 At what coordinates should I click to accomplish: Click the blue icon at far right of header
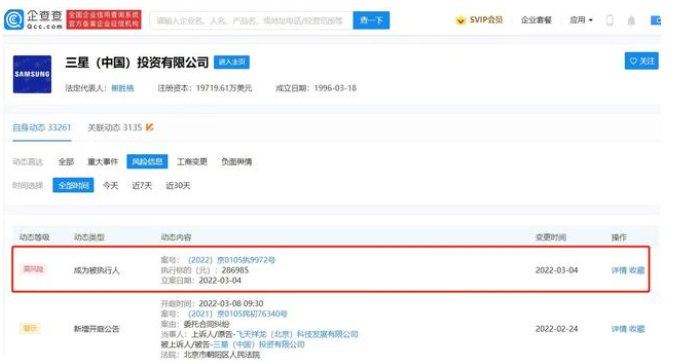(656, 20)
